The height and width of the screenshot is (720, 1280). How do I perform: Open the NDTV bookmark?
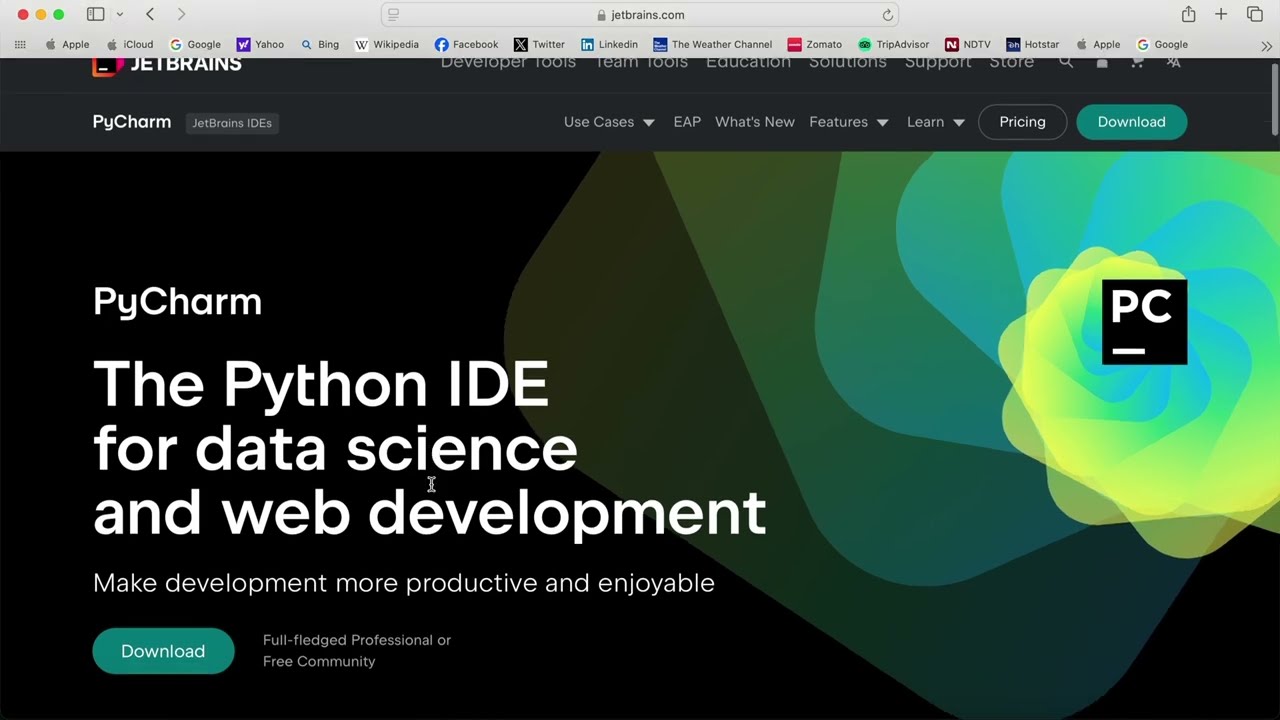967,44
